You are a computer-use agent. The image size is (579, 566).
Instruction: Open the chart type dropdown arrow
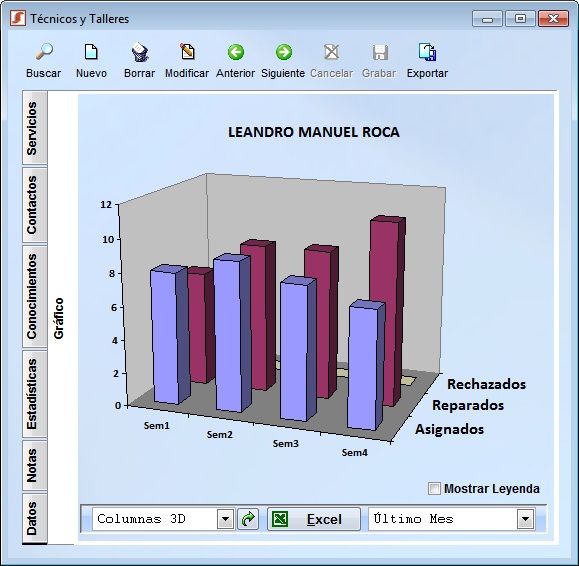(x=225, y=519)
